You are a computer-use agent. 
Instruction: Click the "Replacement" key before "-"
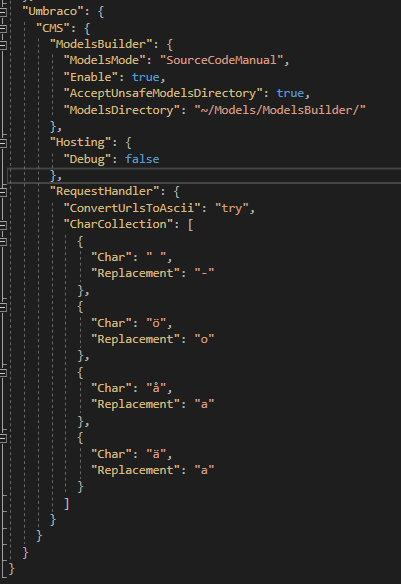(136, 273)
